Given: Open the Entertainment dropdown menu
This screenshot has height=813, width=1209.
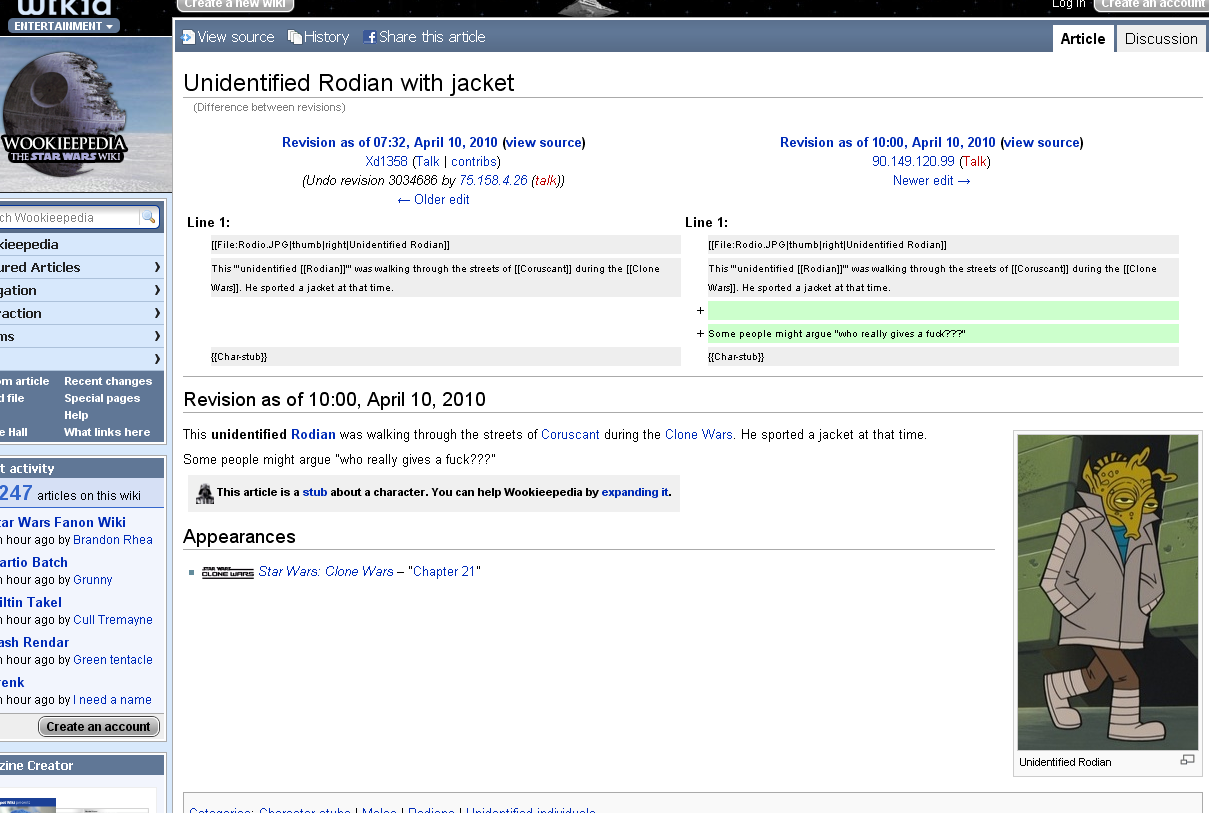Looking at the screenshot, I should (x=62, y=26).
